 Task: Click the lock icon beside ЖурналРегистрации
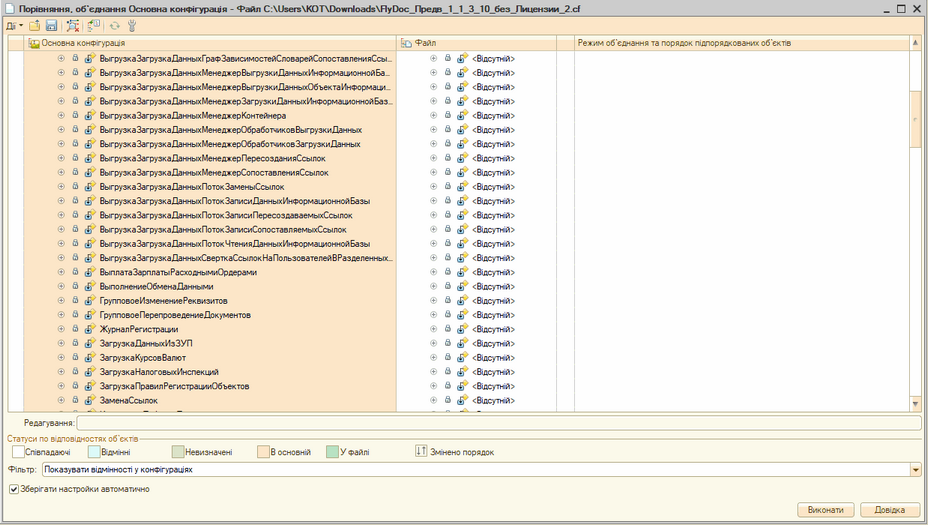click(x=75, y=329)
